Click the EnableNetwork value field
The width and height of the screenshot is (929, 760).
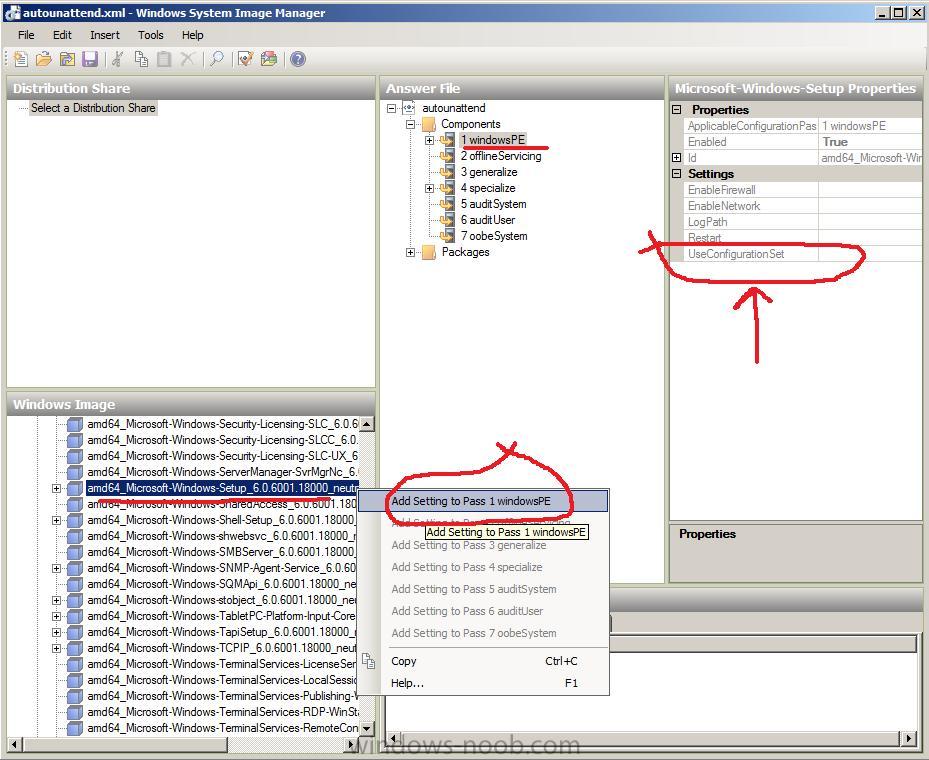click(x=869, y=206)
